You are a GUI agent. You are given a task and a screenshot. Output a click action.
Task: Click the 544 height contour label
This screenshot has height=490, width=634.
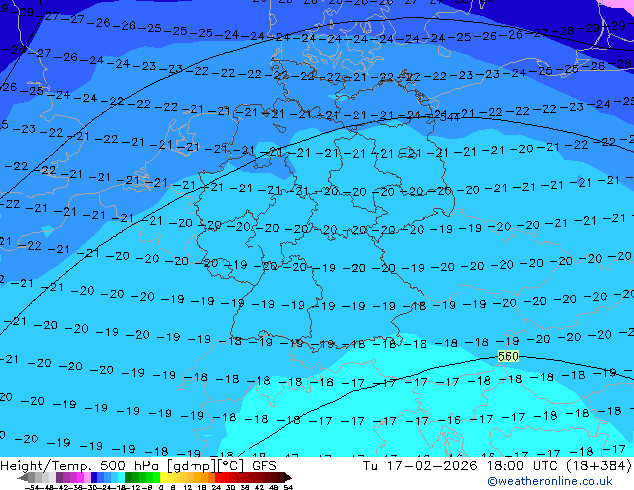(x=449, y=117)
